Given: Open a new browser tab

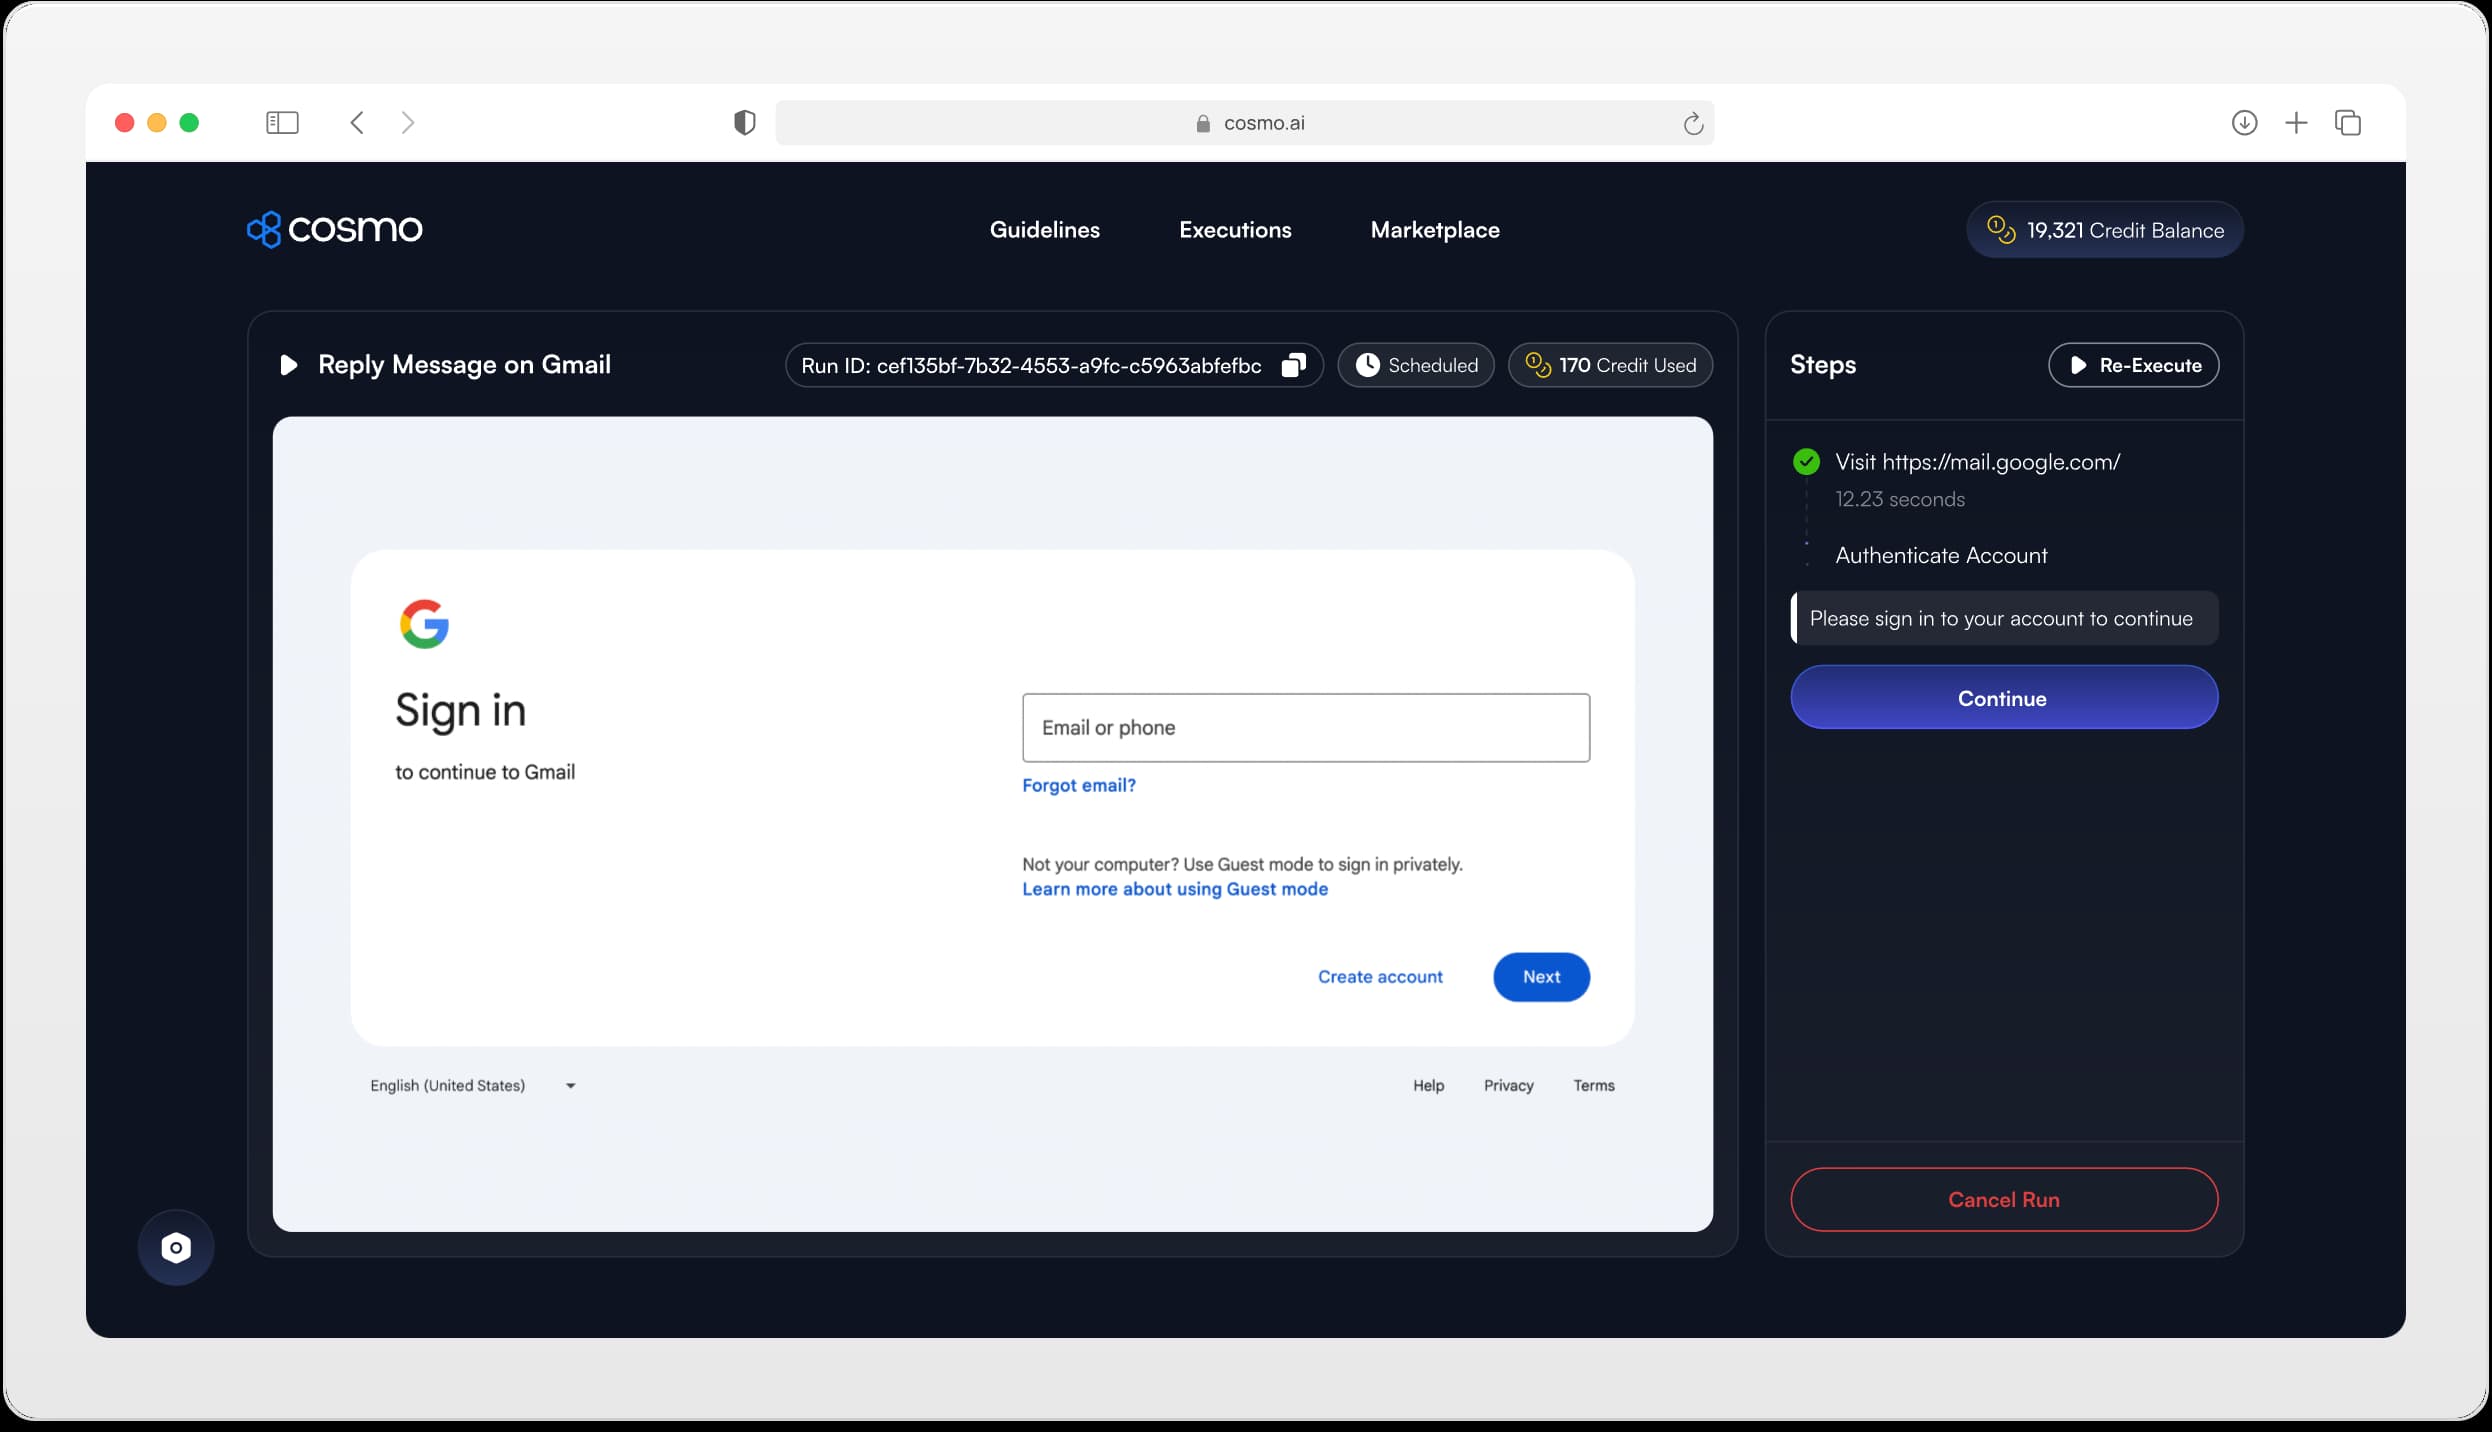Looking at the screenshot, I should [2296, 123].
